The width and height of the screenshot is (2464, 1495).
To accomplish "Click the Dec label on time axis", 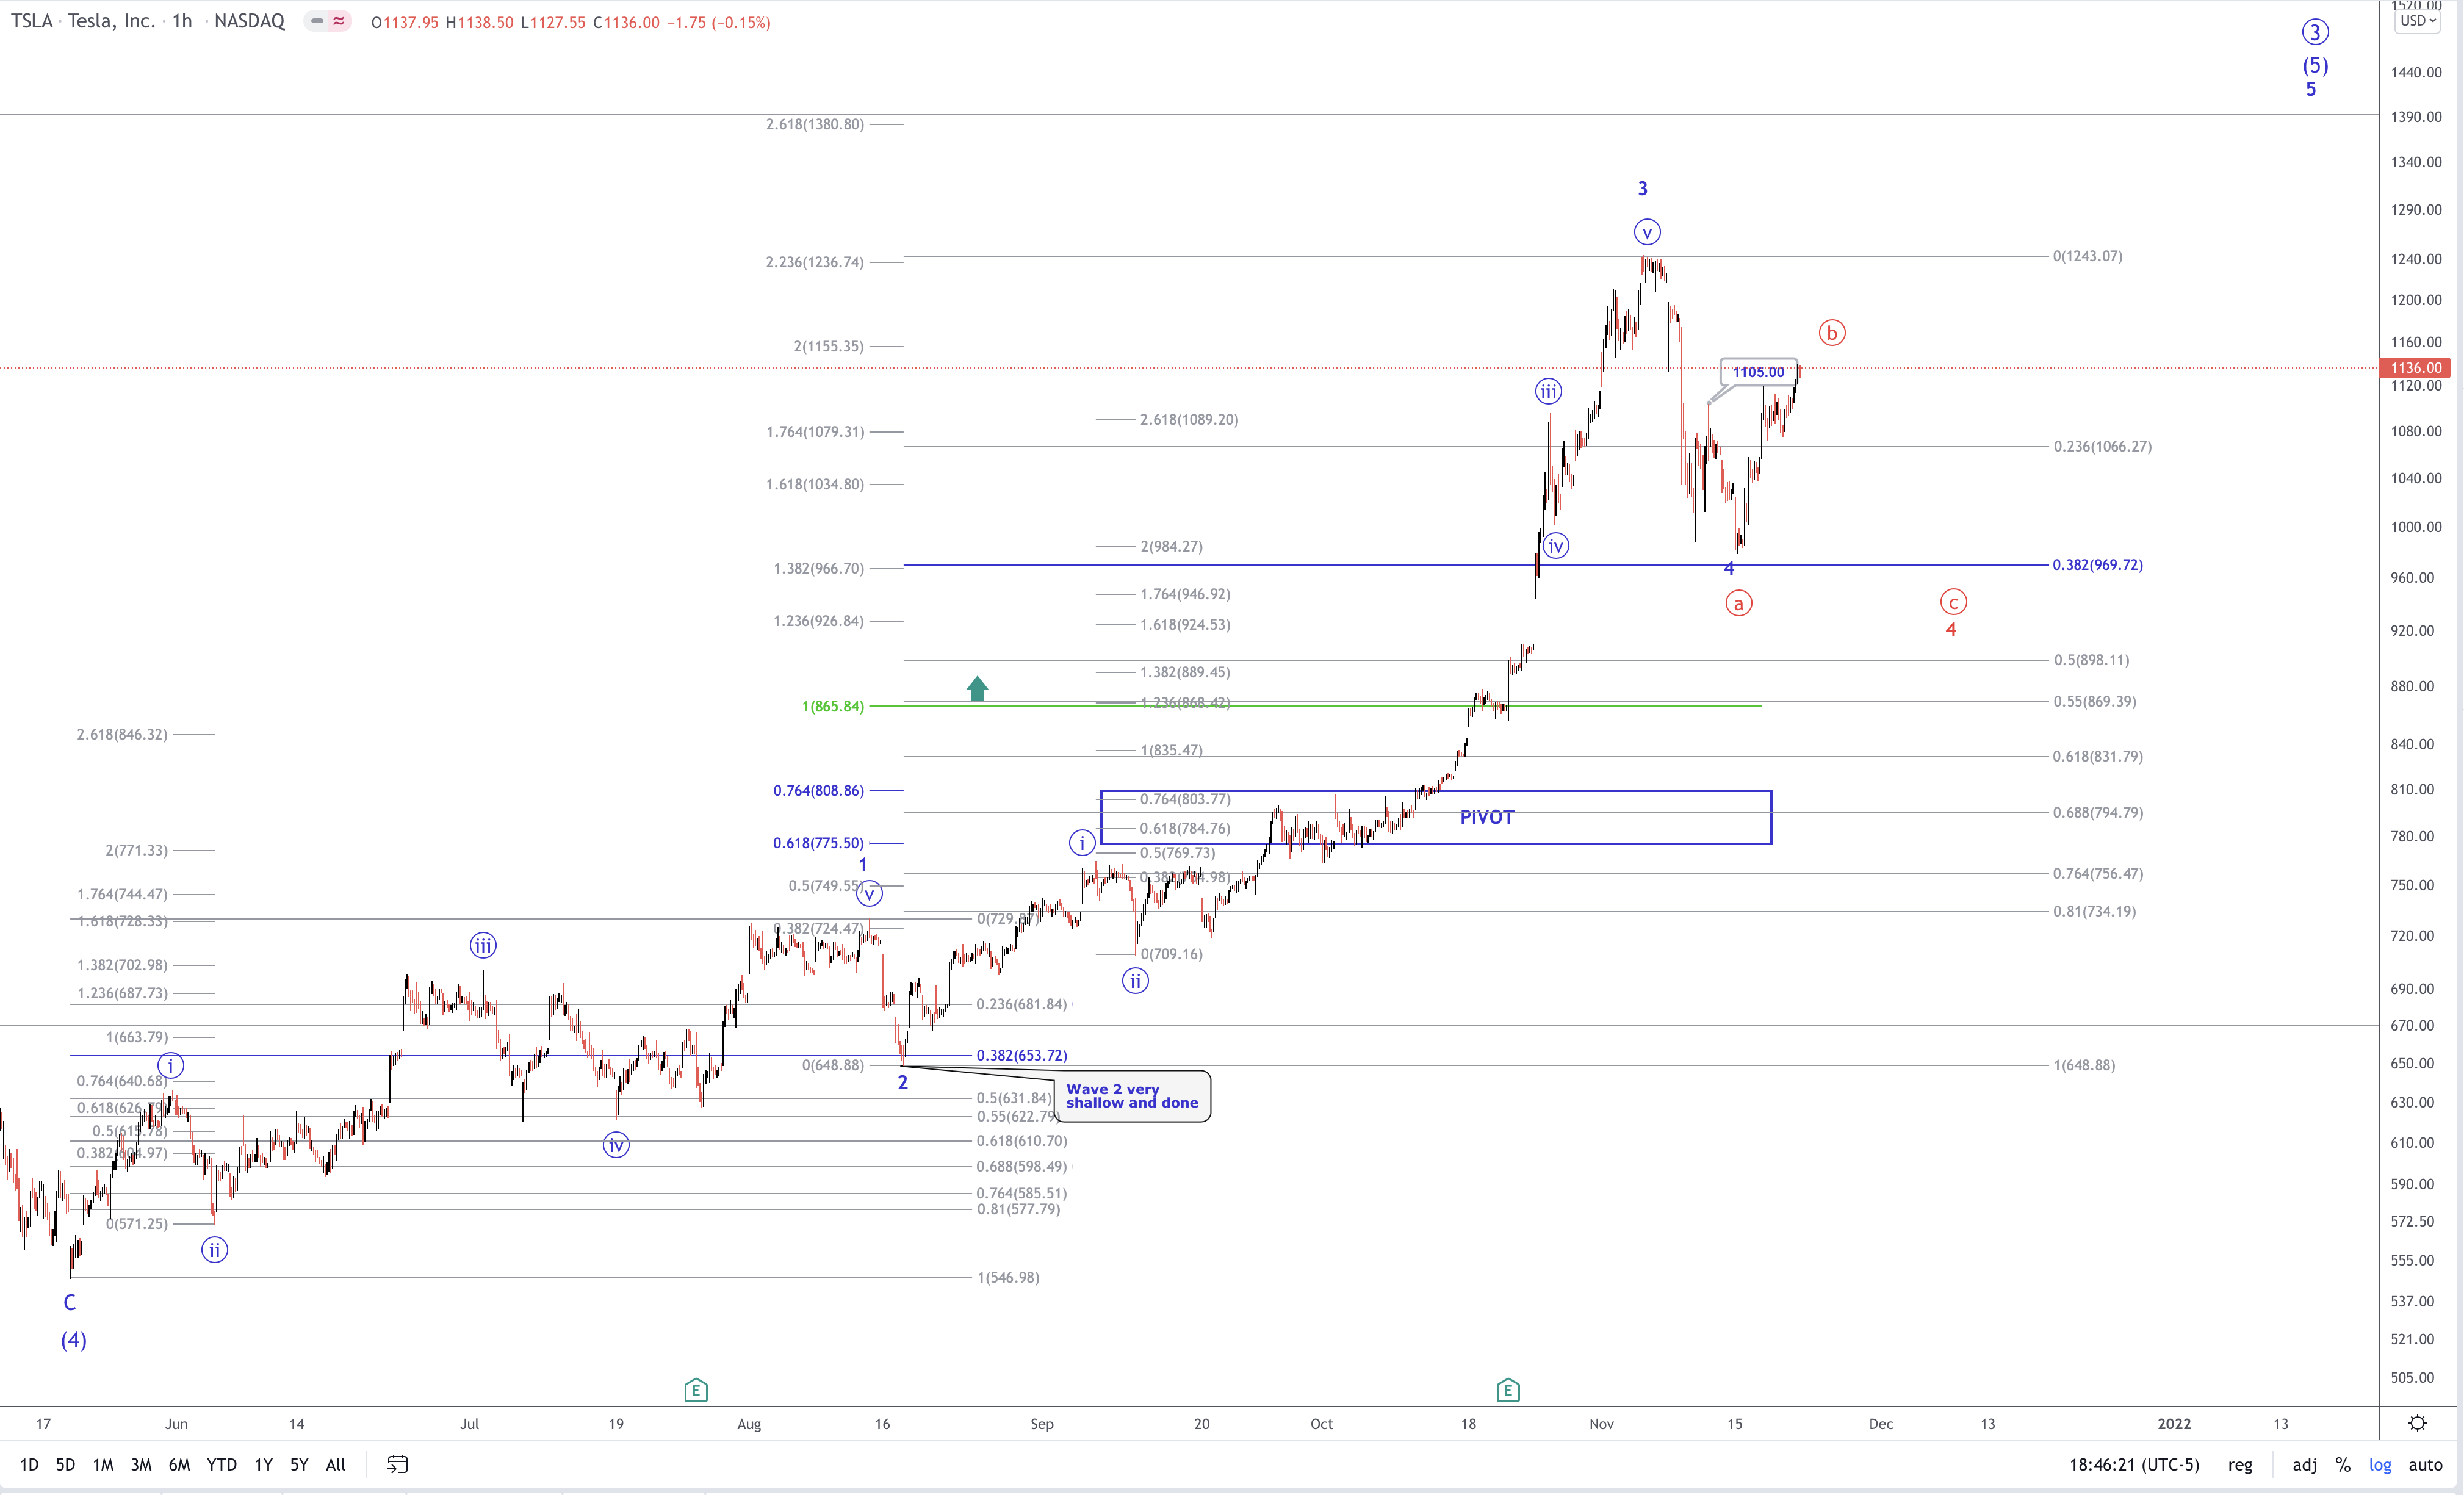I will click(1880, 1423).
